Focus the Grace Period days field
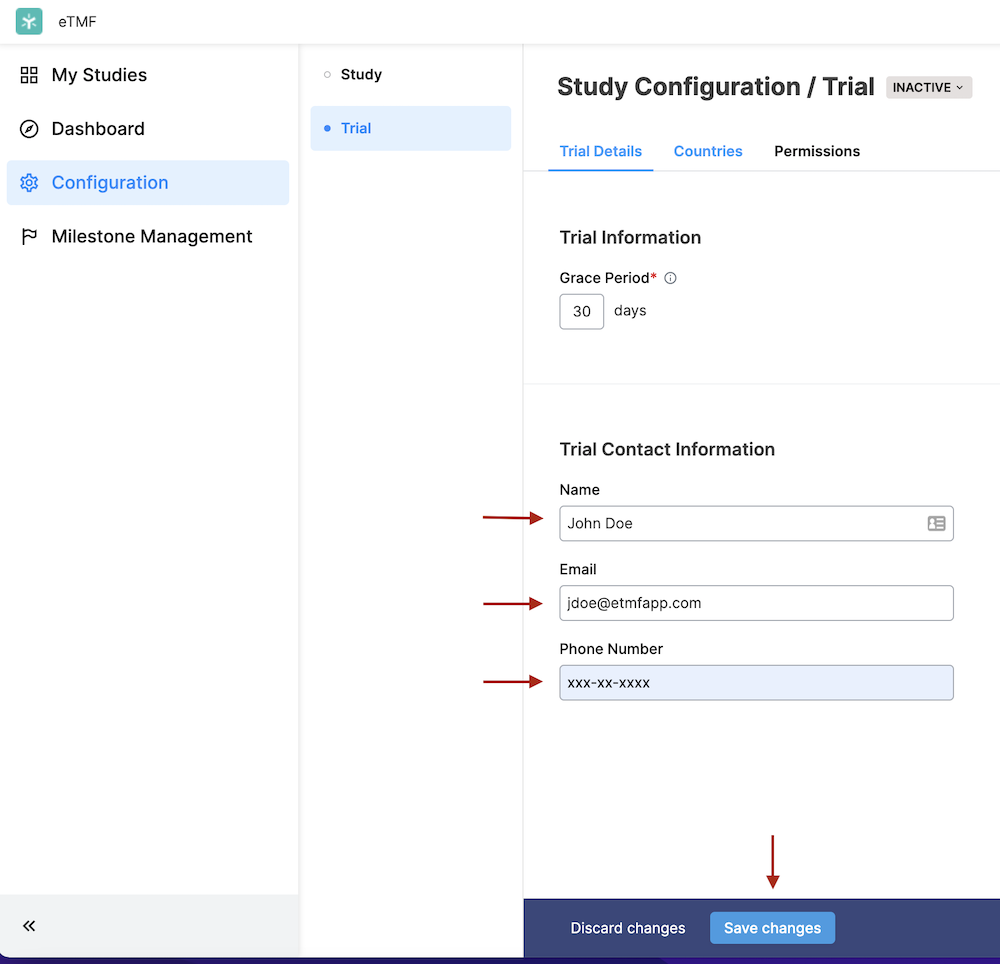This screenshot has width=1000, height=964. (582, 312)
